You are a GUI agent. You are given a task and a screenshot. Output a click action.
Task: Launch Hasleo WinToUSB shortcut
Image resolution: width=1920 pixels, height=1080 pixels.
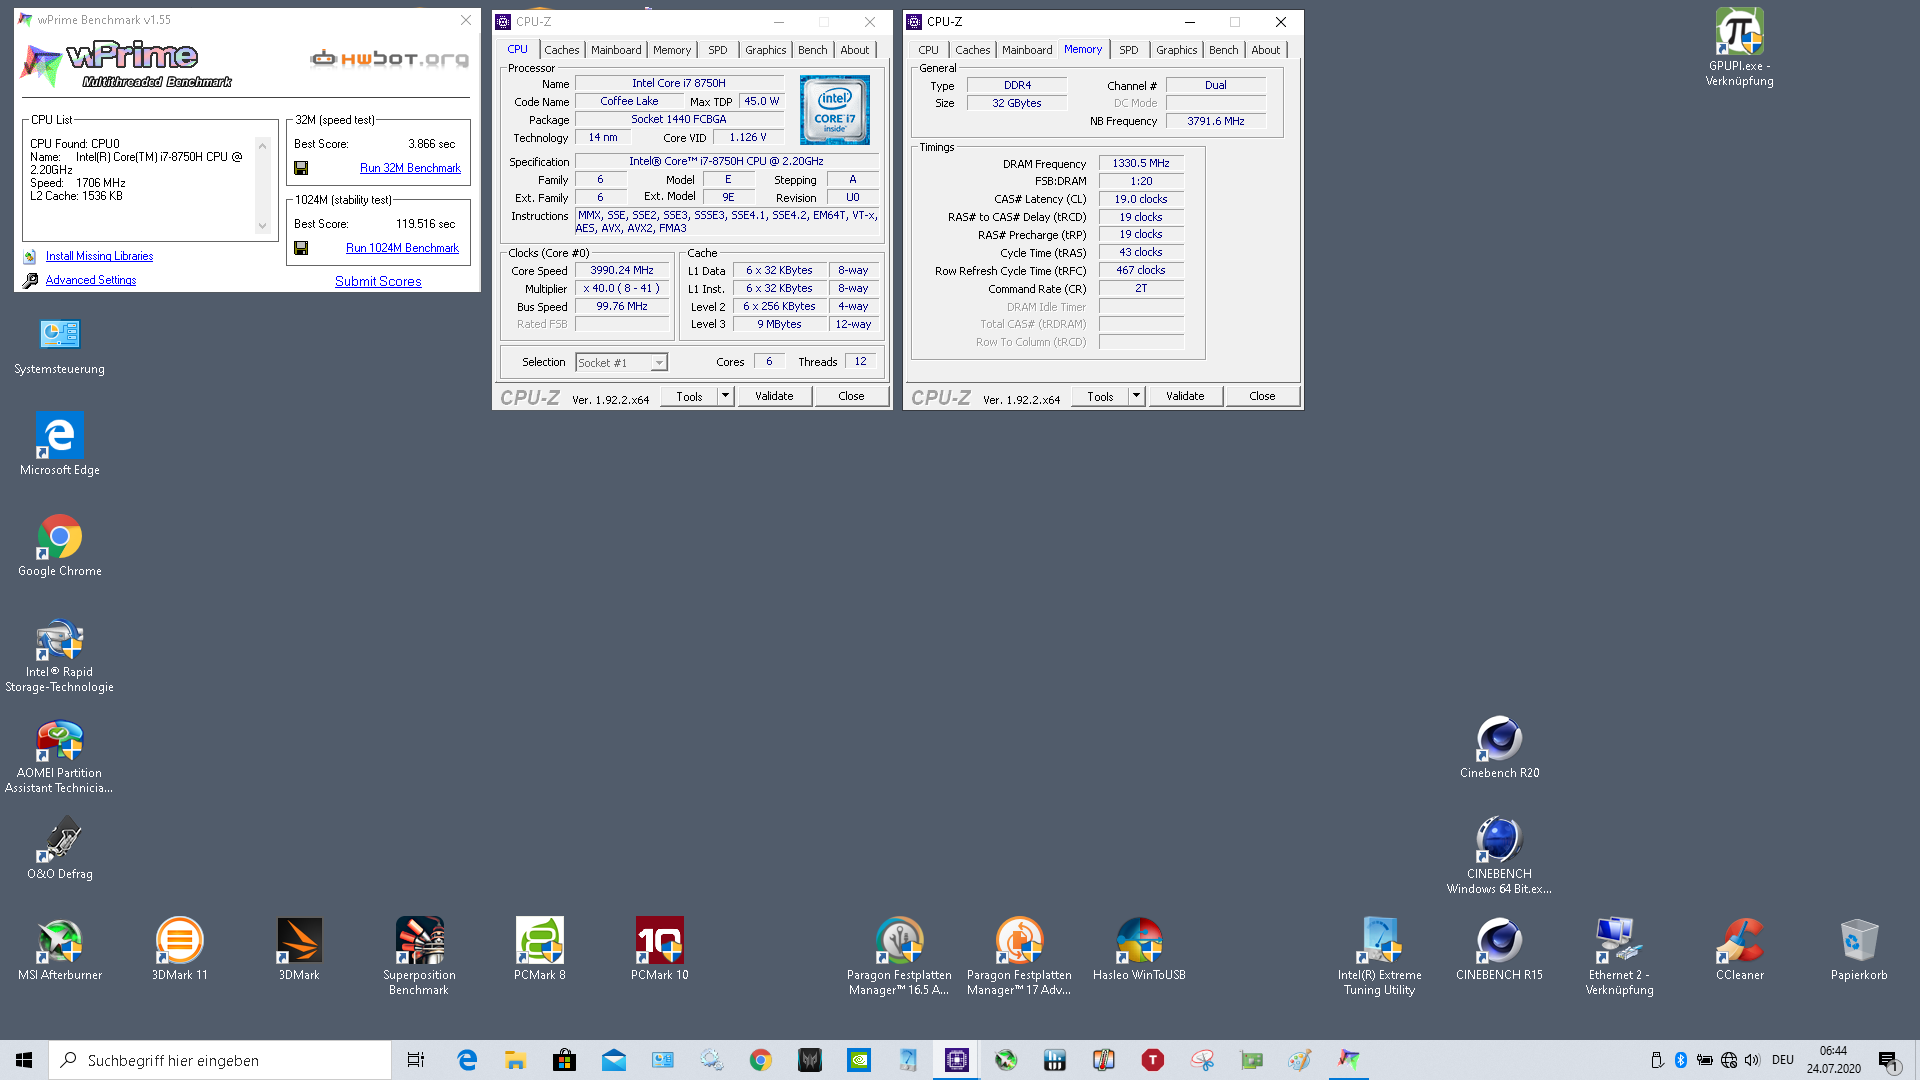pos(1139,950)
